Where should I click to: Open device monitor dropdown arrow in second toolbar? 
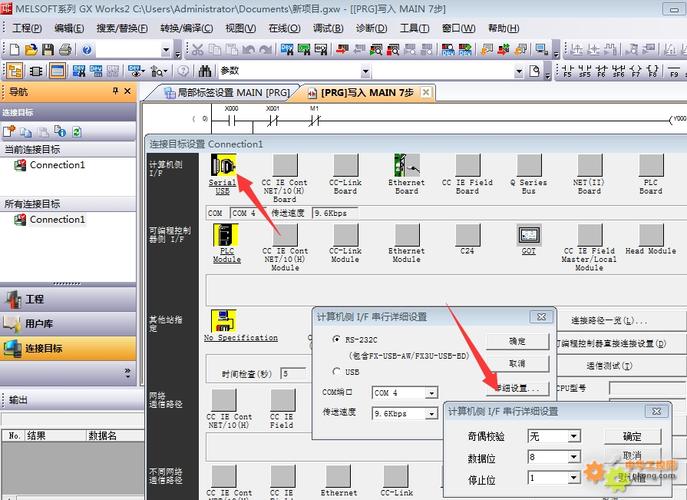(x=143, y=71)
